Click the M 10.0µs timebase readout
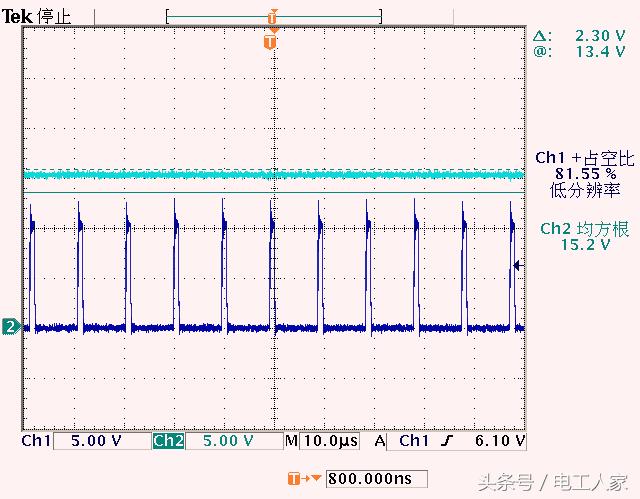 [x=322, y=441]
